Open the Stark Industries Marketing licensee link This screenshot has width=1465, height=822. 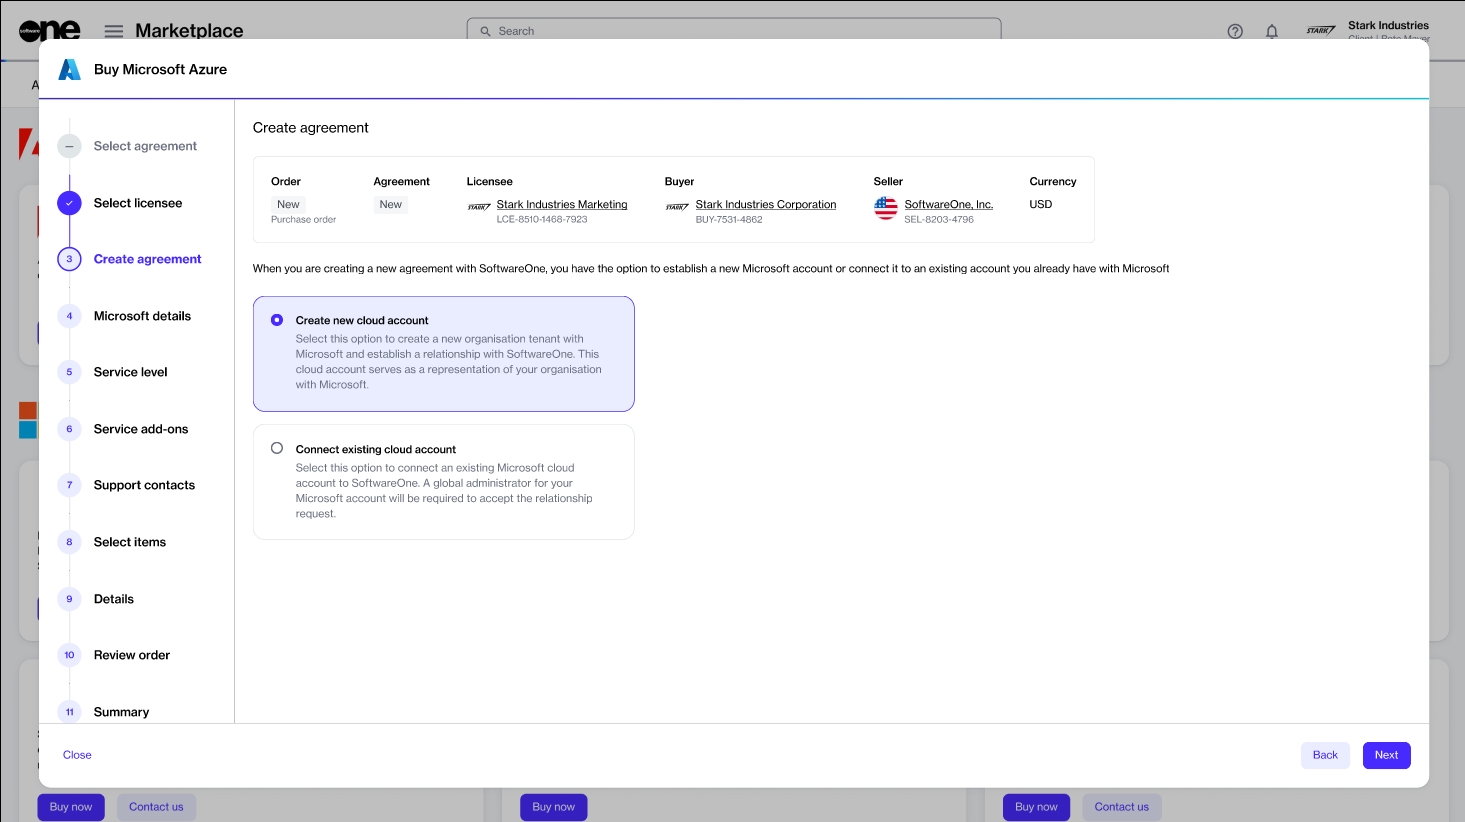pyautogui.click(x=562, y=204)
